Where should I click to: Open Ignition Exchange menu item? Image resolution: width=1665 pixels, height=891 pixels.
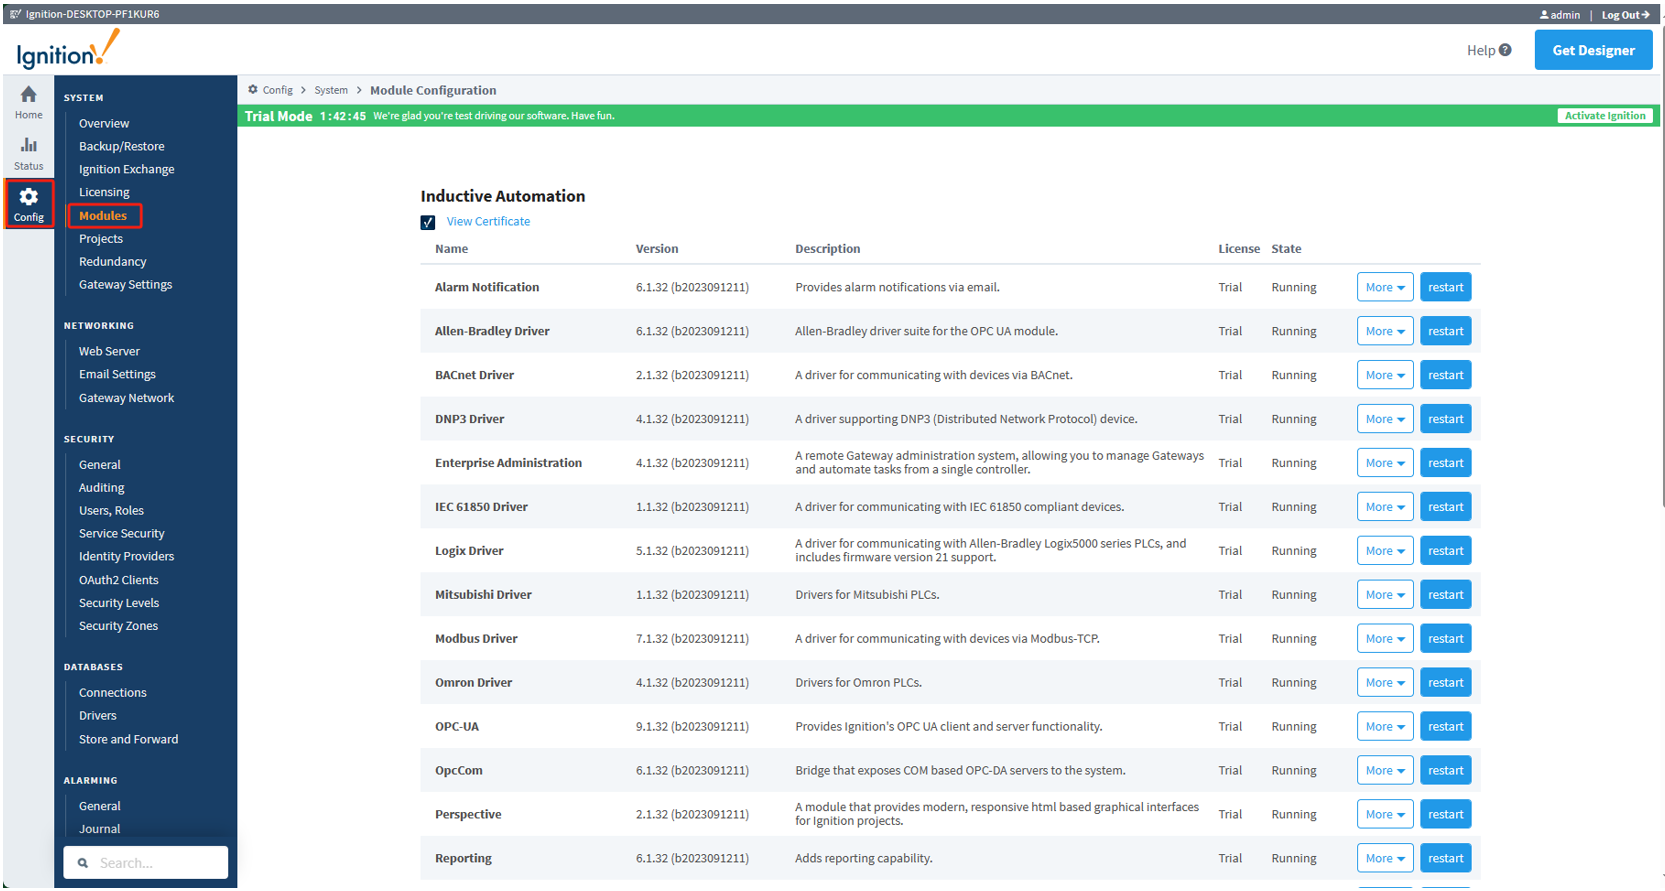(x=127, y=170)
